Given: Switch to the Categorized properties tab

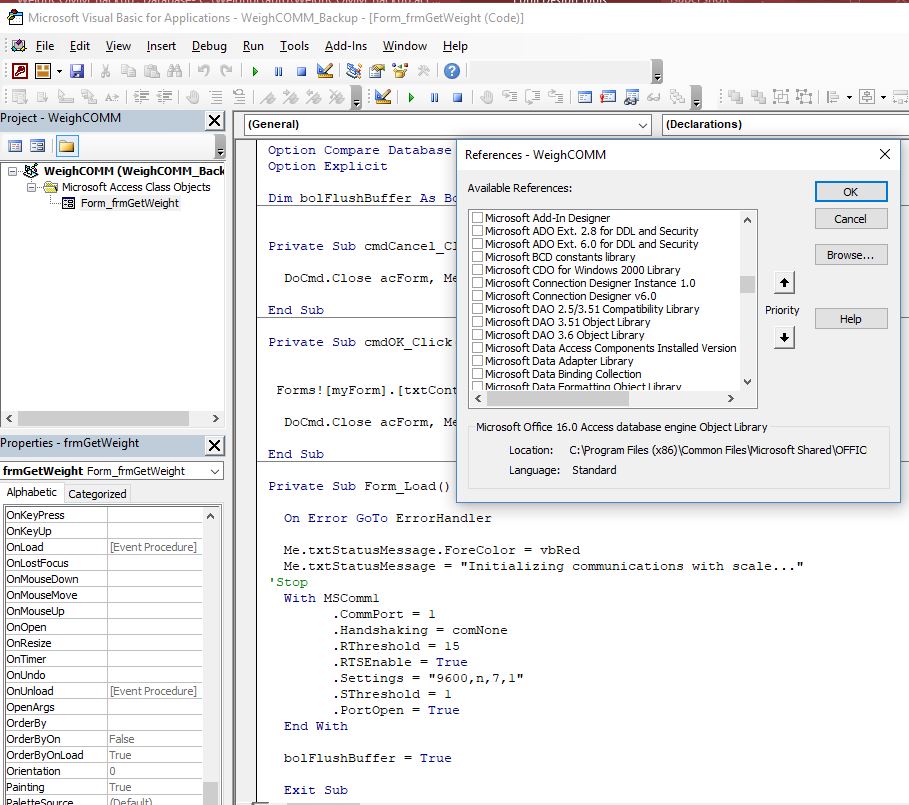Looking at the screenshot, I should point(97,493).
